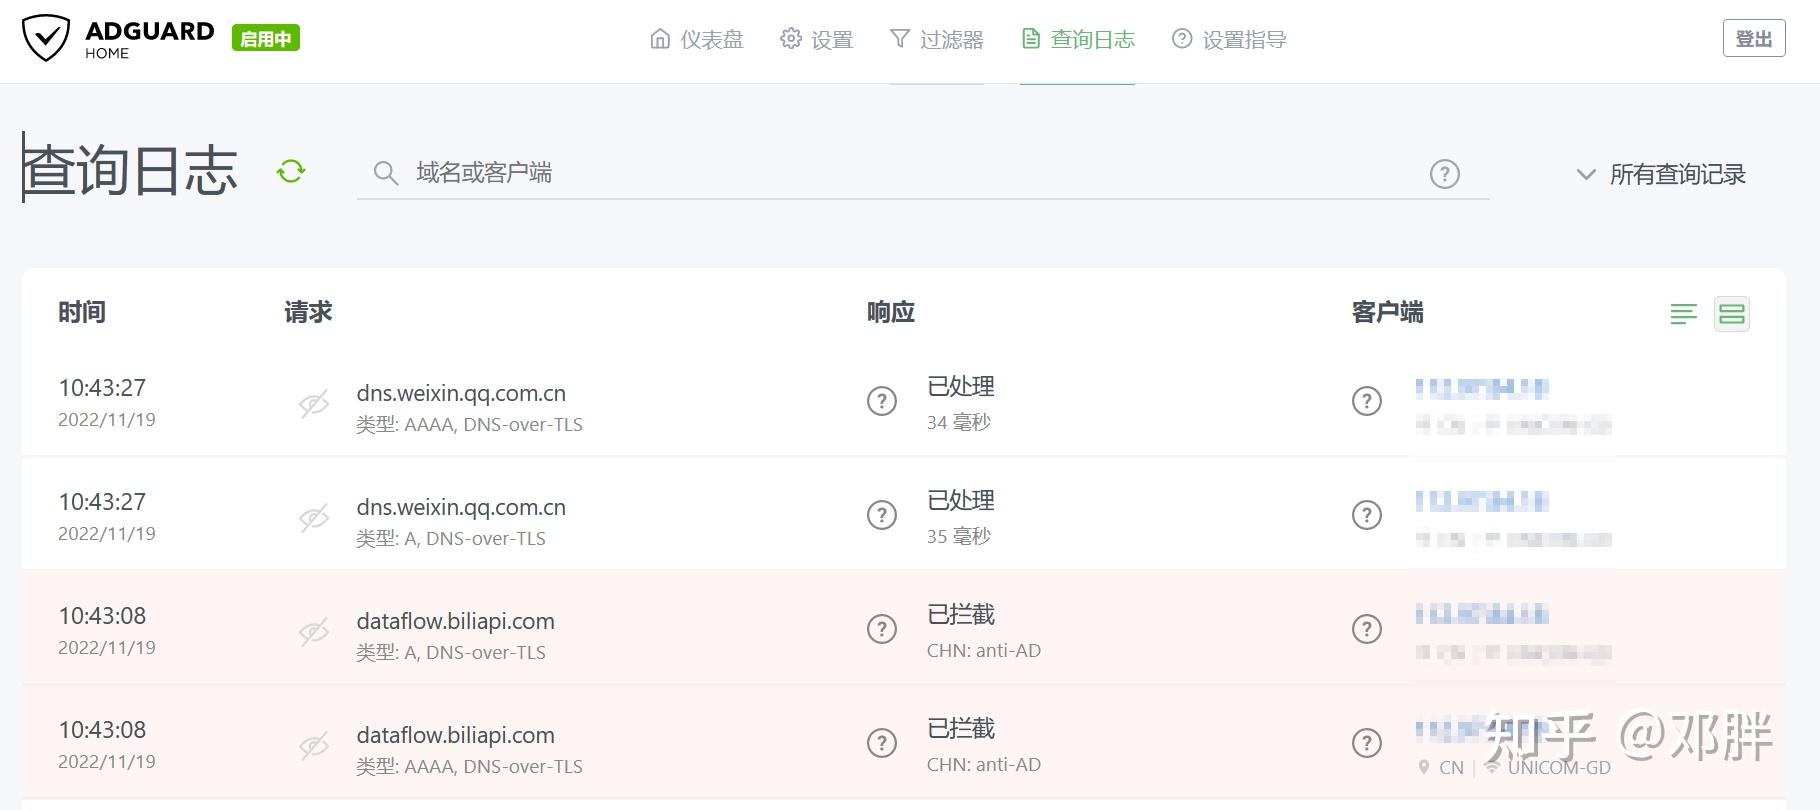Expand the 过滤器 filters menu

936,40
